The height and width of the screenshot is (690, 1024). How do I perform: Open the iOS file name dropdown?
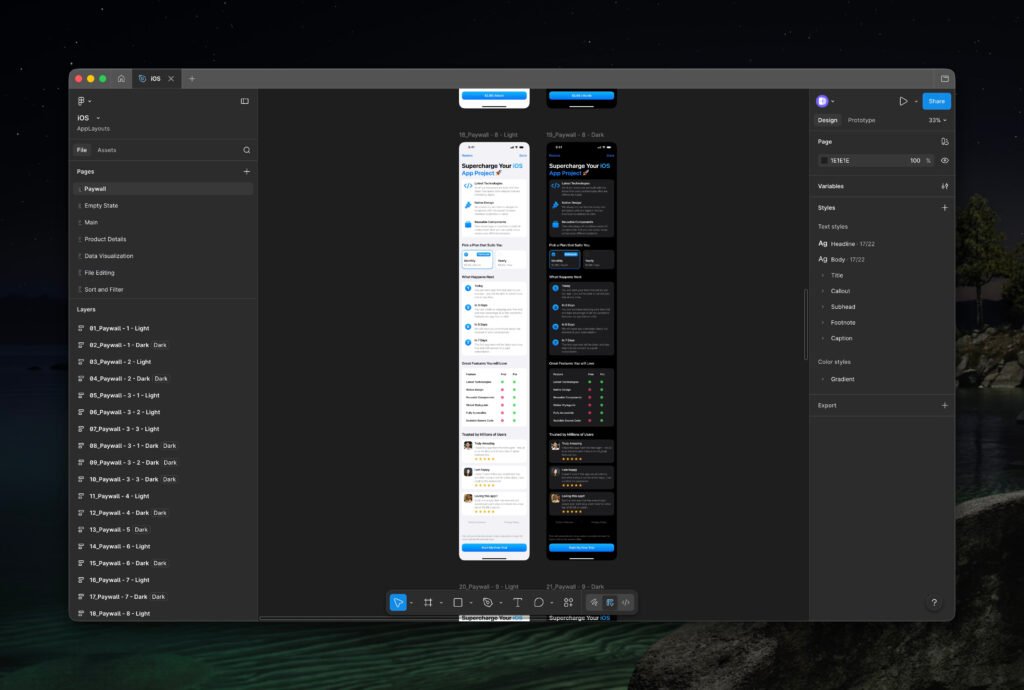point(98,118)
